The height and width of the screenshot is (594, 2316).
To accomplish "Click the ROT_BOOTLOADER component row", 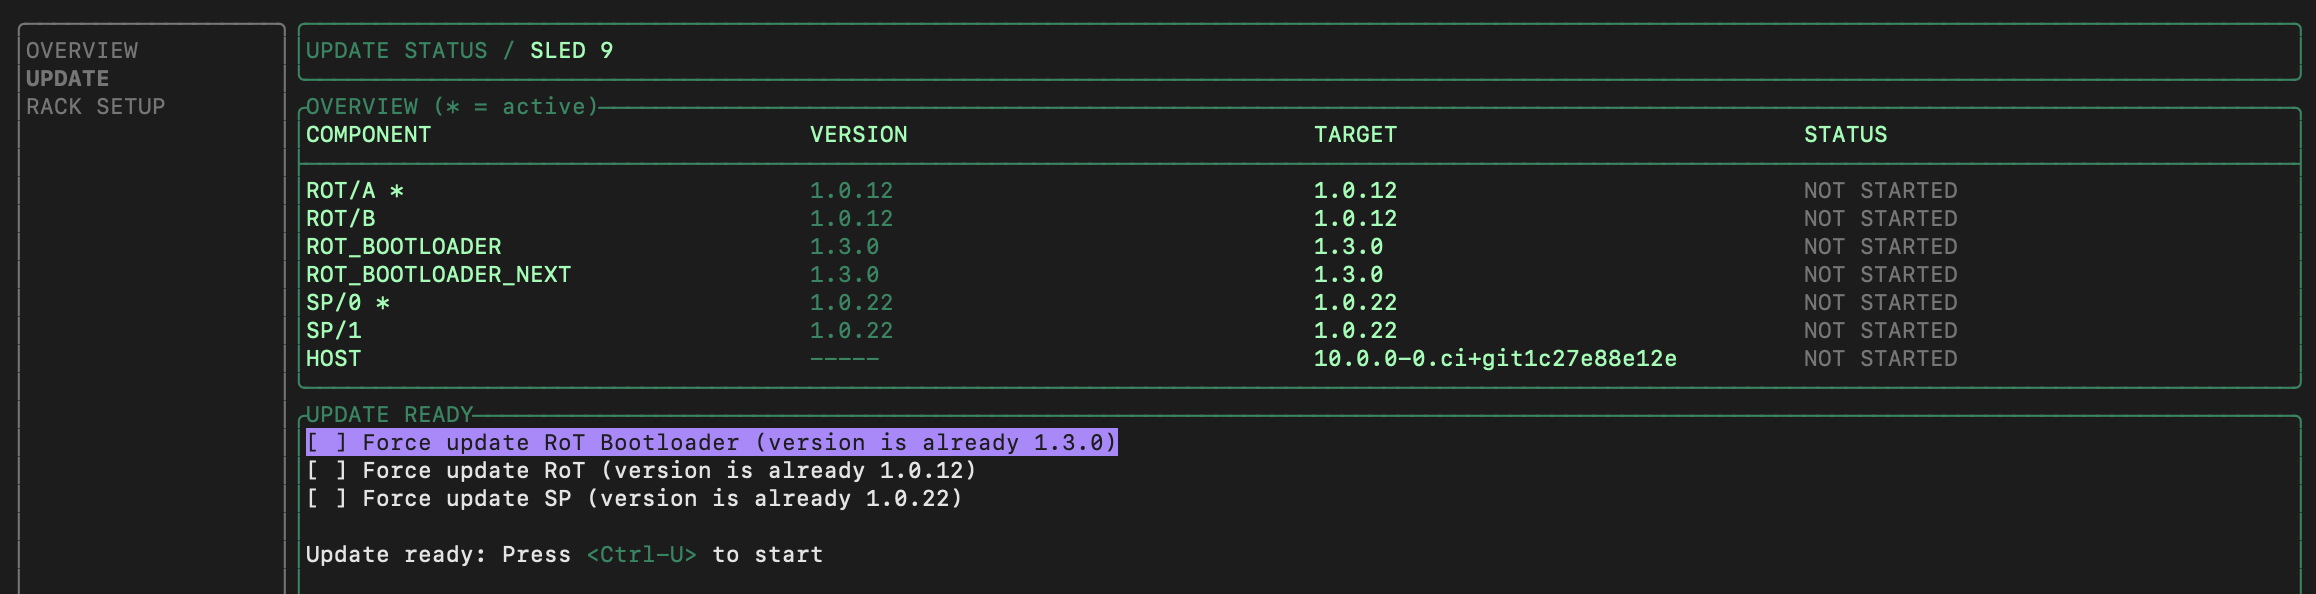I will click(x=403, y=246).
